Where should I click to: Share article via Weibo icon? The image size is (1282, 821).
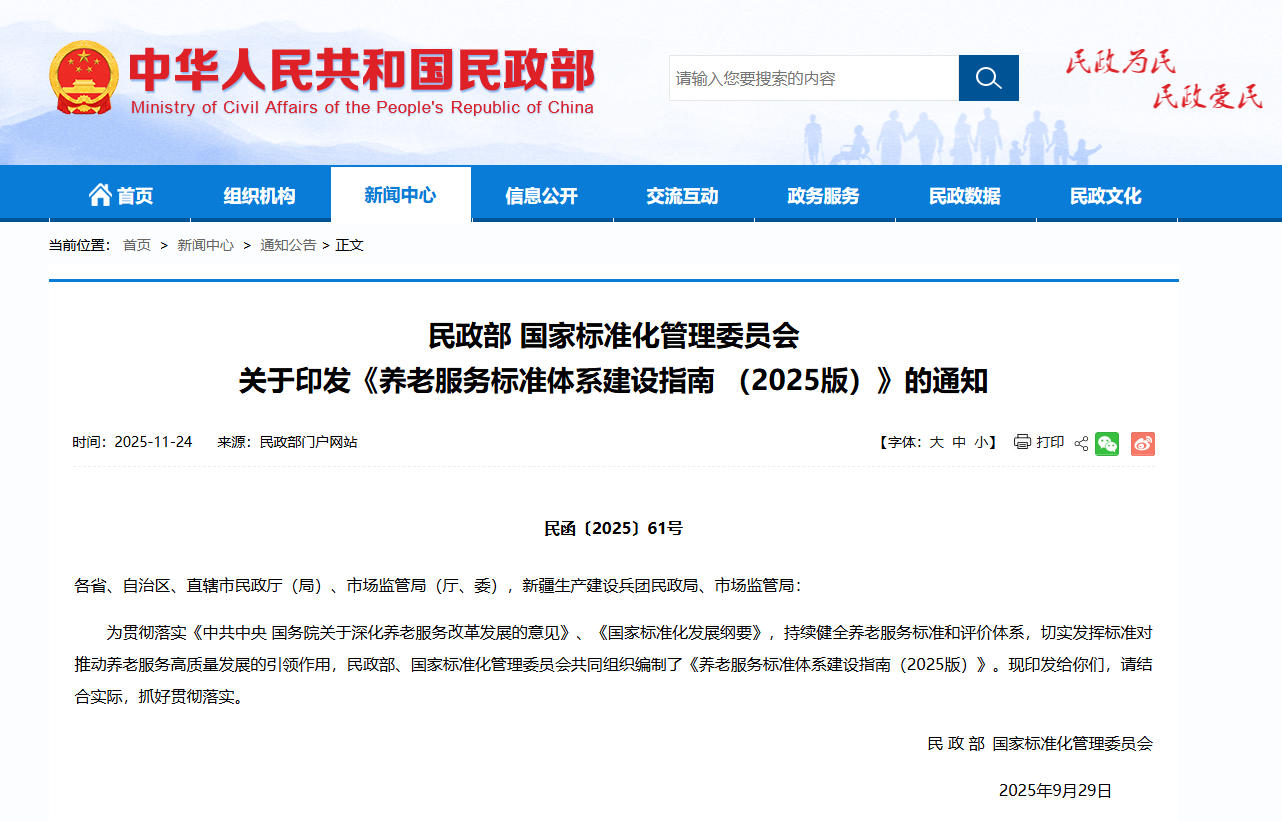pos(1143,443)
